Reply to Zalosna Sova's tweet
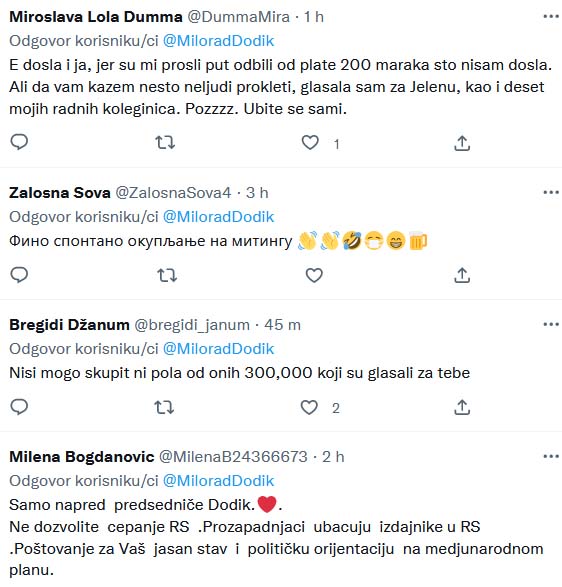The image size is (562, 587). [19, 275]
